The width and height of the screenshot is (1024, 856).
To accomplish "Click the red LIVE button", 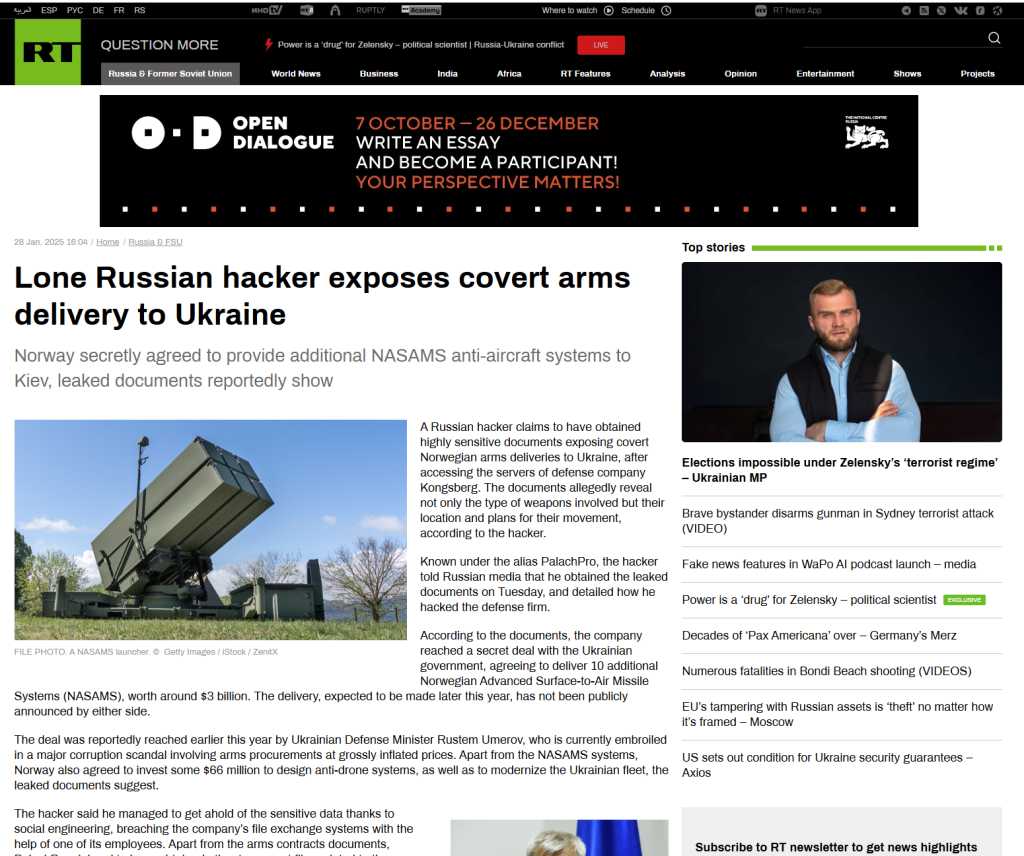I will pos(601,45).
